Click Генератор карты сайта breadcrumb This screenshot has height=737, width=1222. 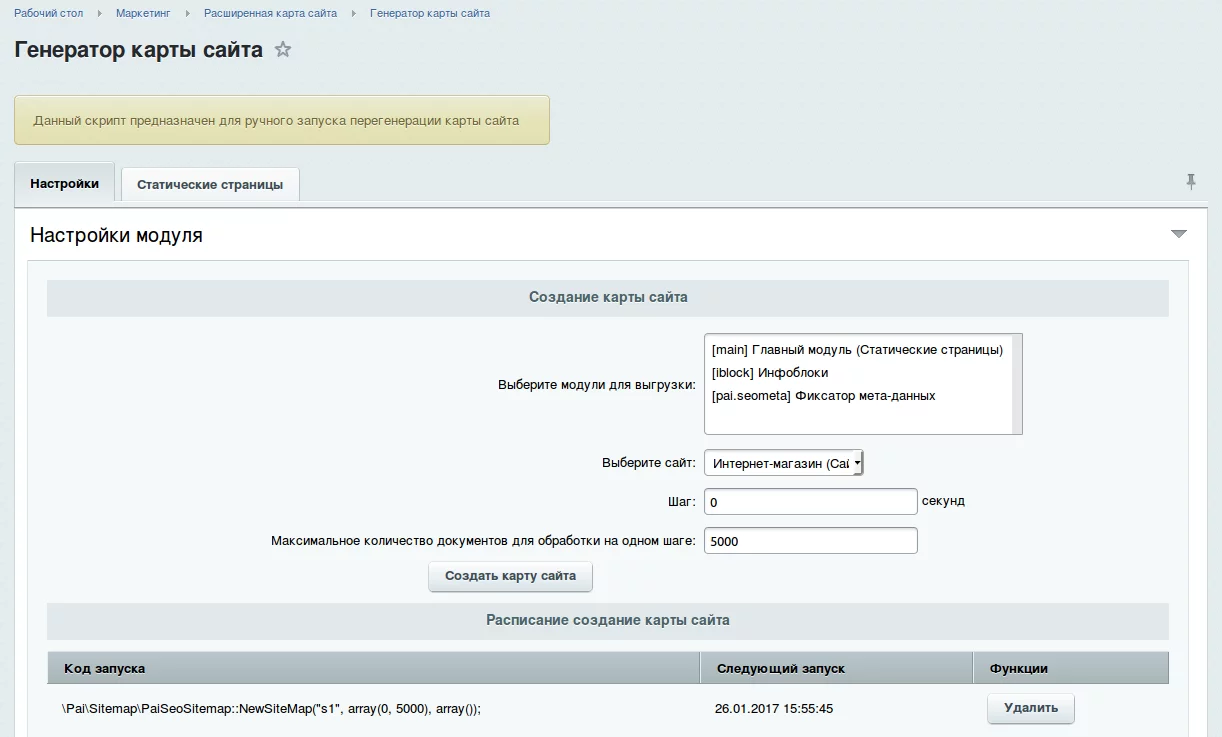(430, 13)
